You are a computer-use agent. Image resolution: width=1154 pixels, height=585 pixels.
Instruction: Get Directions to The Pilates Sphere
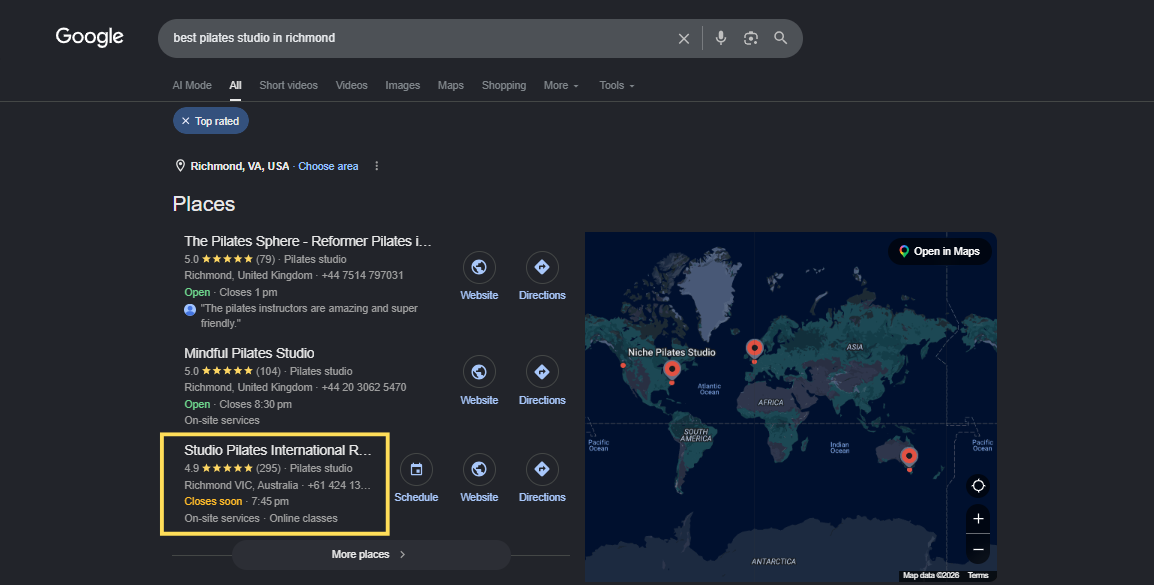(x=542, y=277)
